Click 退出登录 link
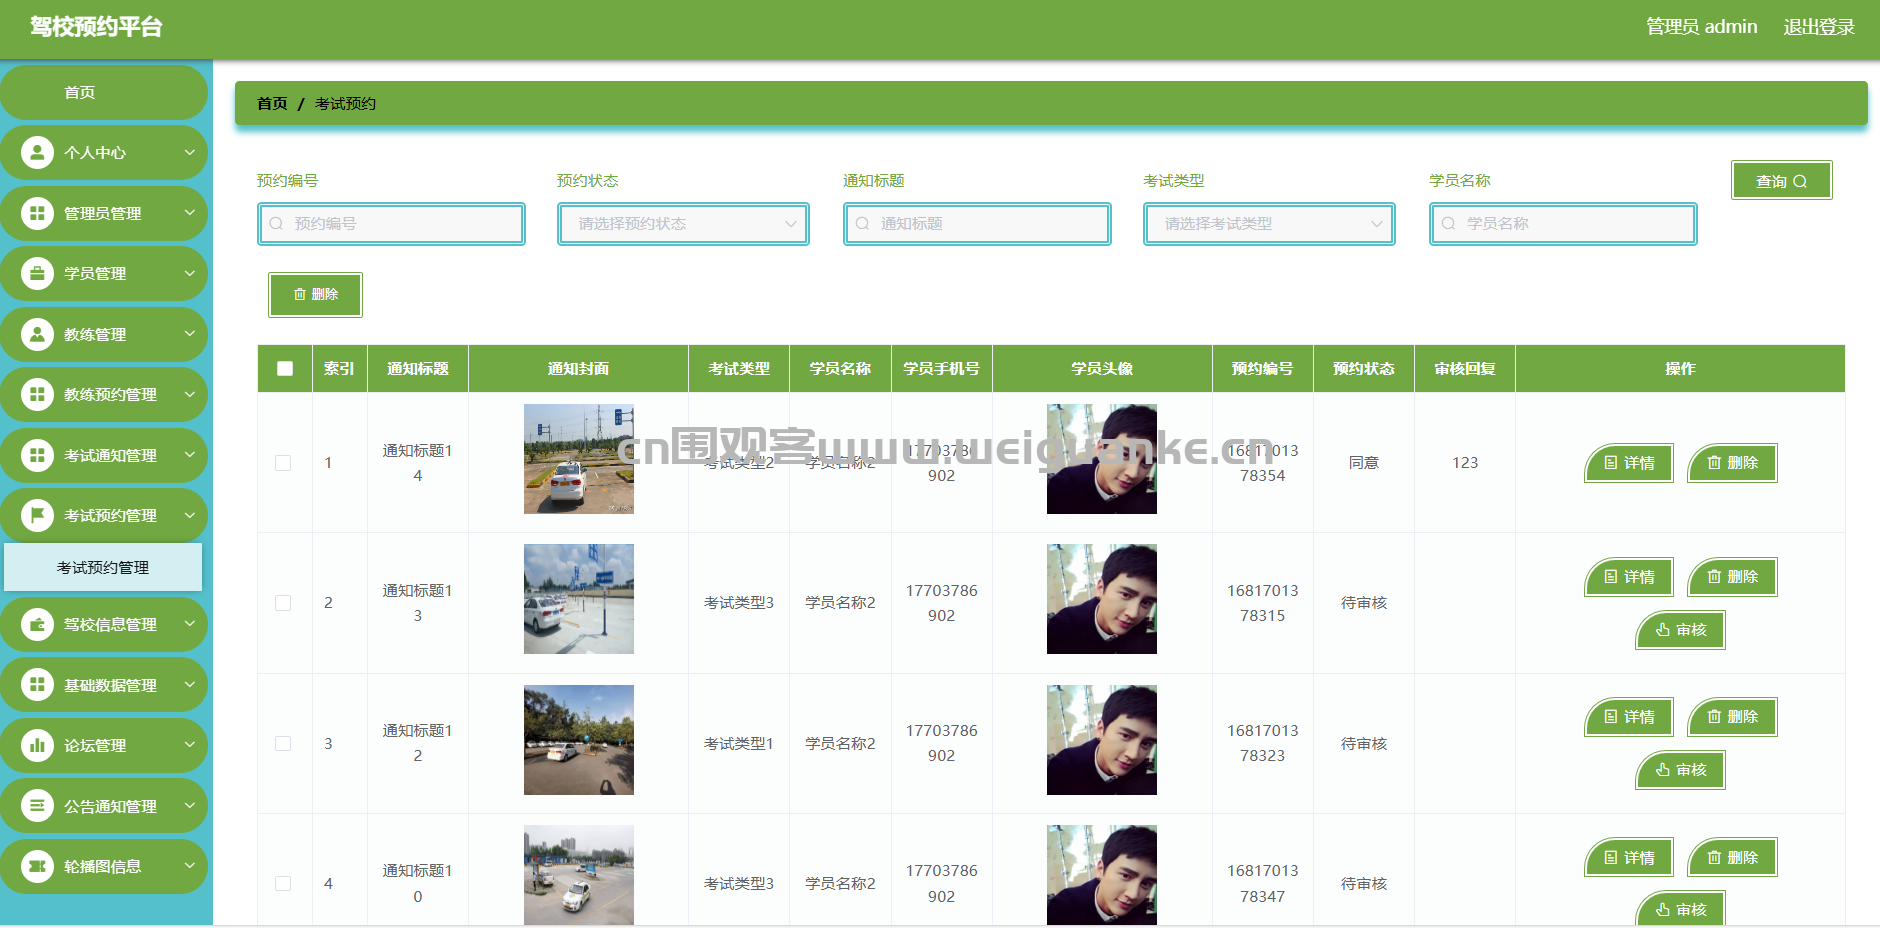This screenshot has width=1880, height=928. point(1819,27)
